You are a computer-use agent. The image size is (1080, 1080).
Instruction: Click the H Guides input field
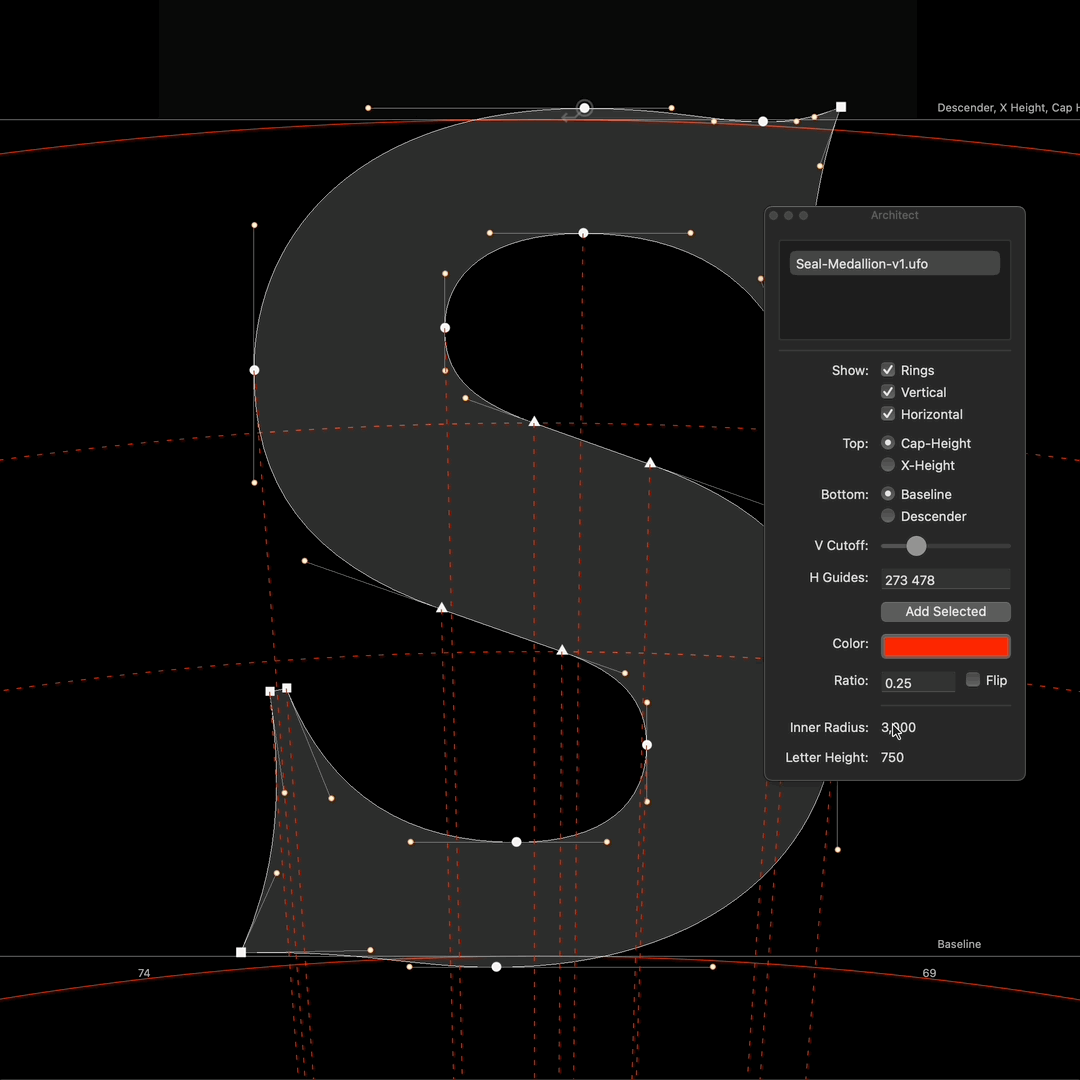945,579
